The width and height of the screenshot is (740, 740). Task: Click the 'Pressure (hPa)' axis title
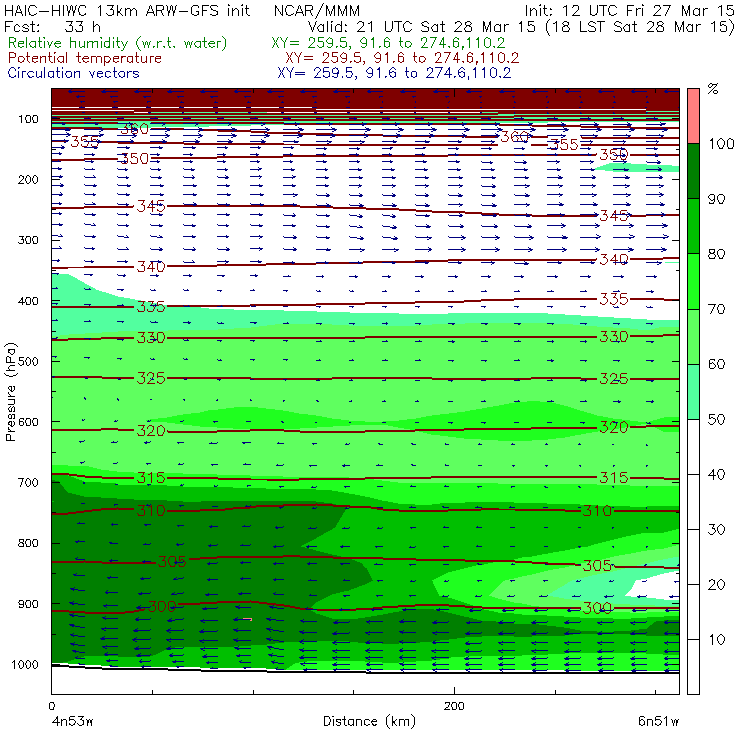pos(10,392)
